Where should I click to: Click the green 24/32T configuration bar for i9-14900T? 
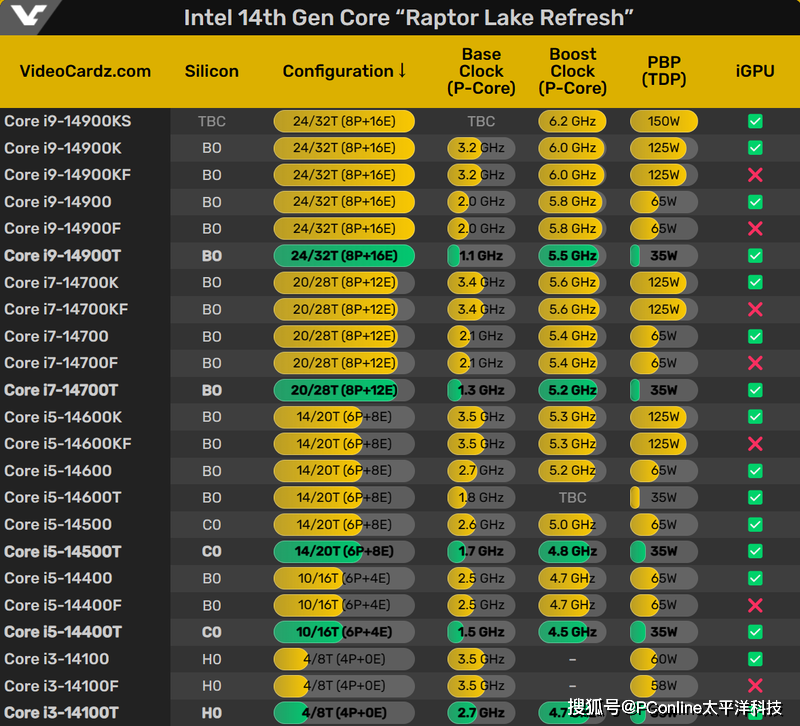tap(343, 256)
